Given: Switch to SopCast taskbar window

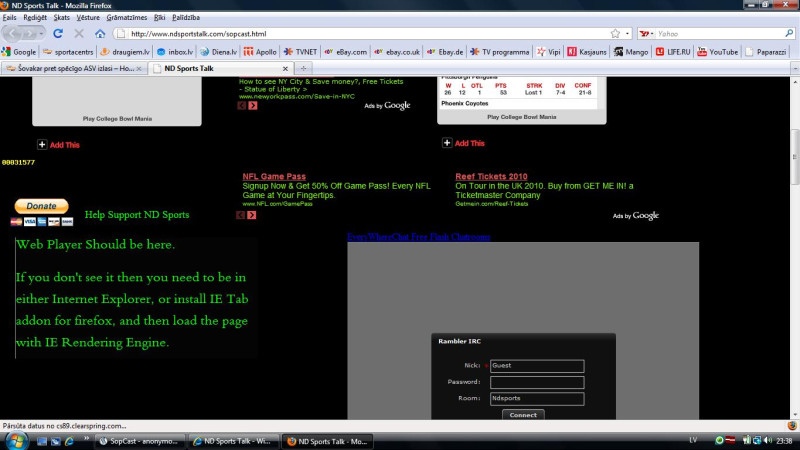Looking at the screenshot, I should [x=139, y=441].
